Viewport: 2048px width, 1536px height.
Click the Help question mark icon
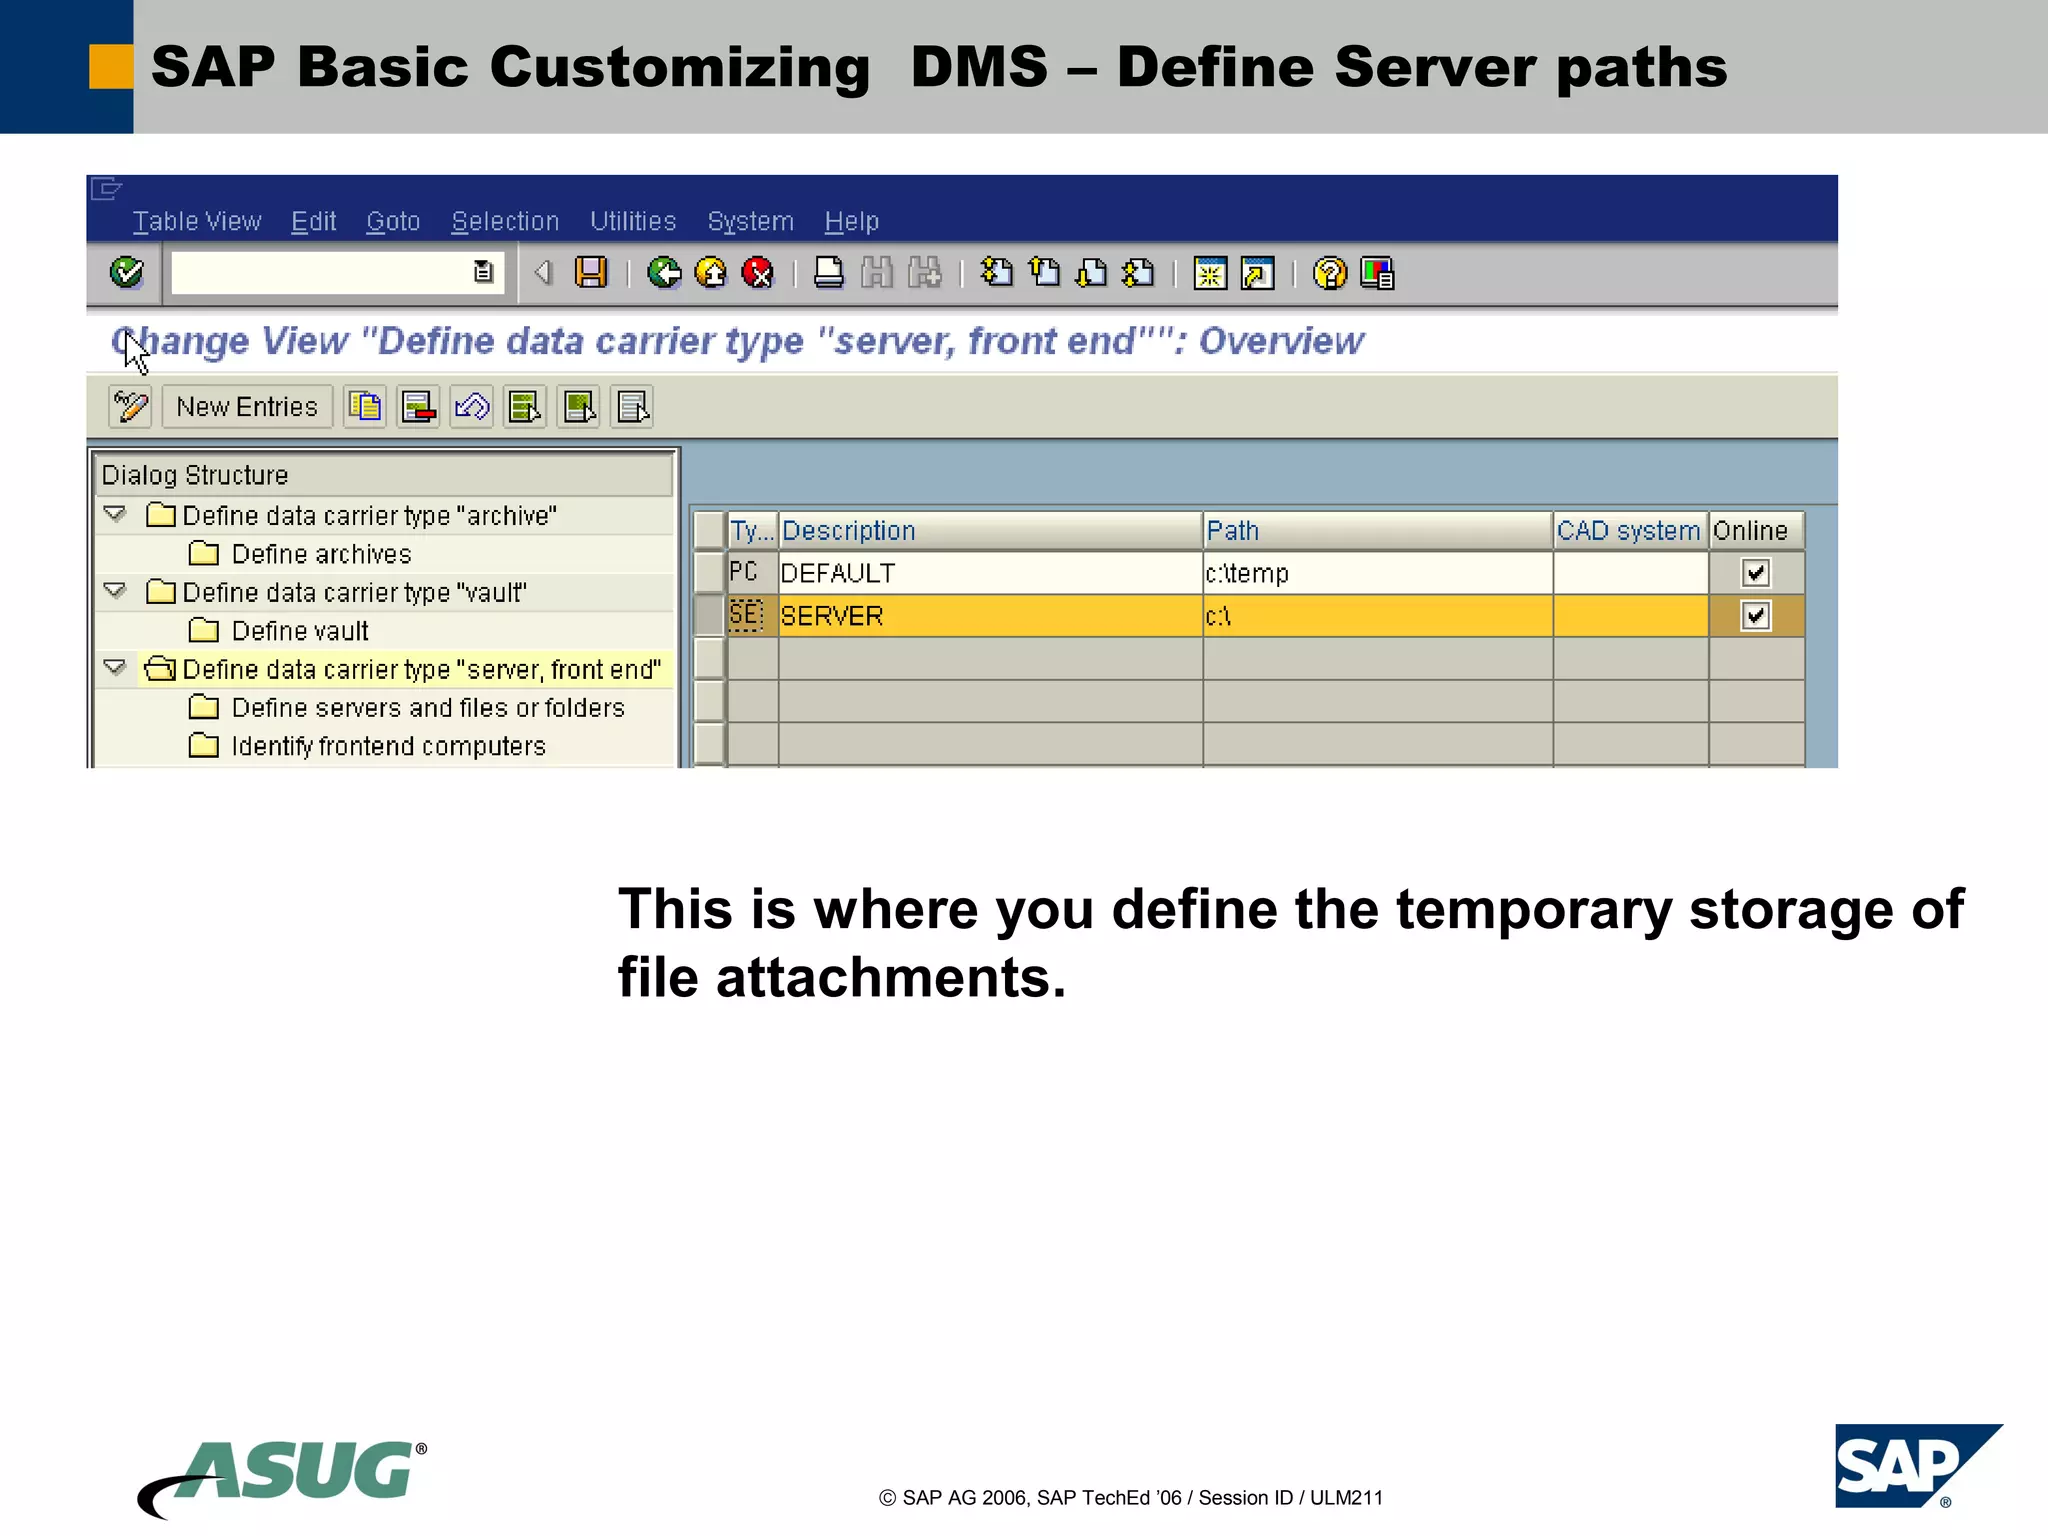coord(1329,273)
